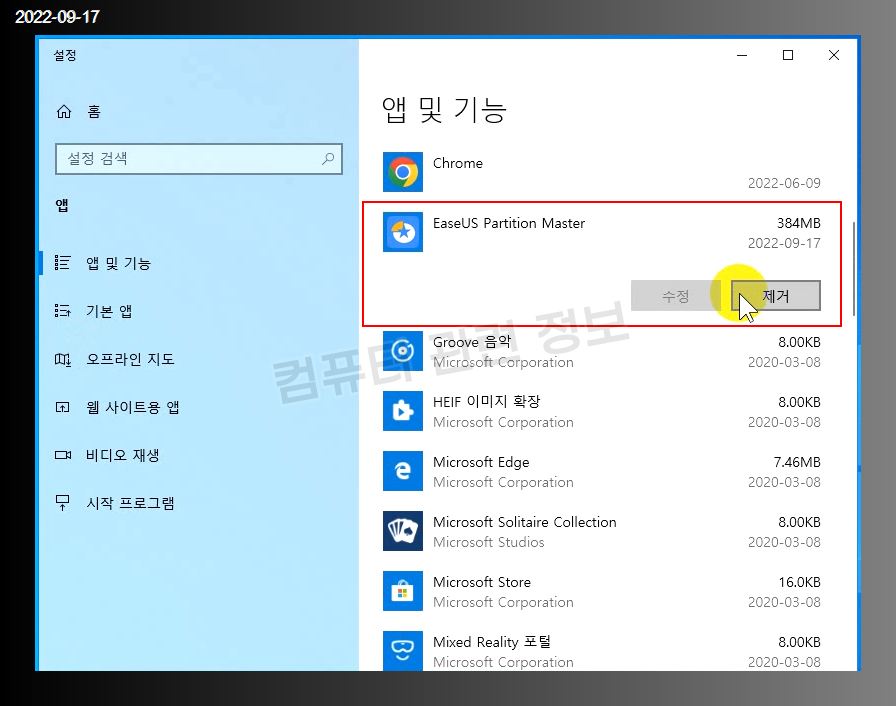
Task: Open the 웹 사이트용 앱 section
Action: click(199, 407)
